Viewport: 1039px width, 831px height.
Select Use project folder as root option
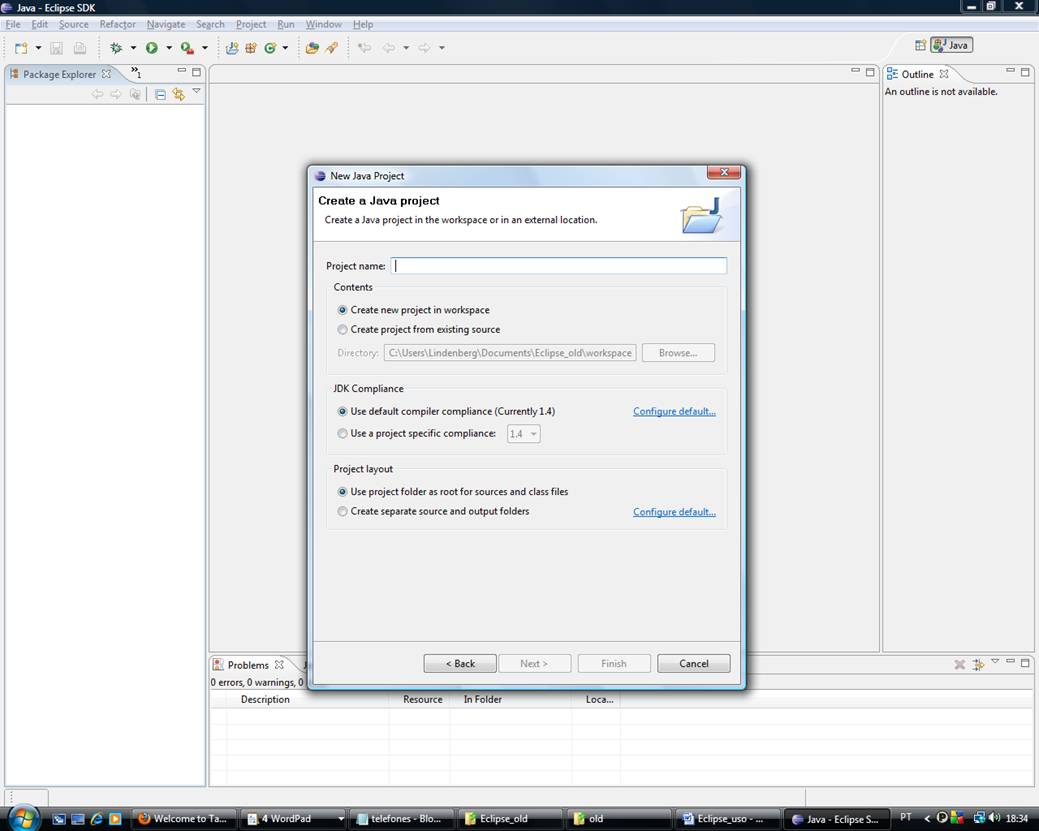(453, 492)
